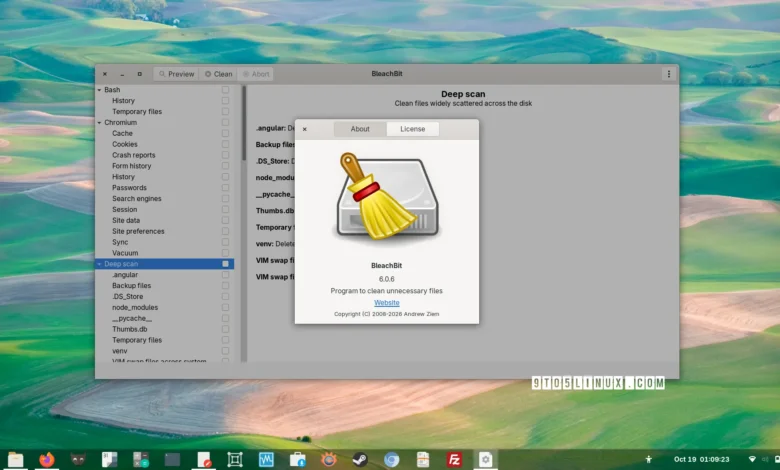
Task: Open the network Wi-Fi tray icon
Action: (752, 459)
